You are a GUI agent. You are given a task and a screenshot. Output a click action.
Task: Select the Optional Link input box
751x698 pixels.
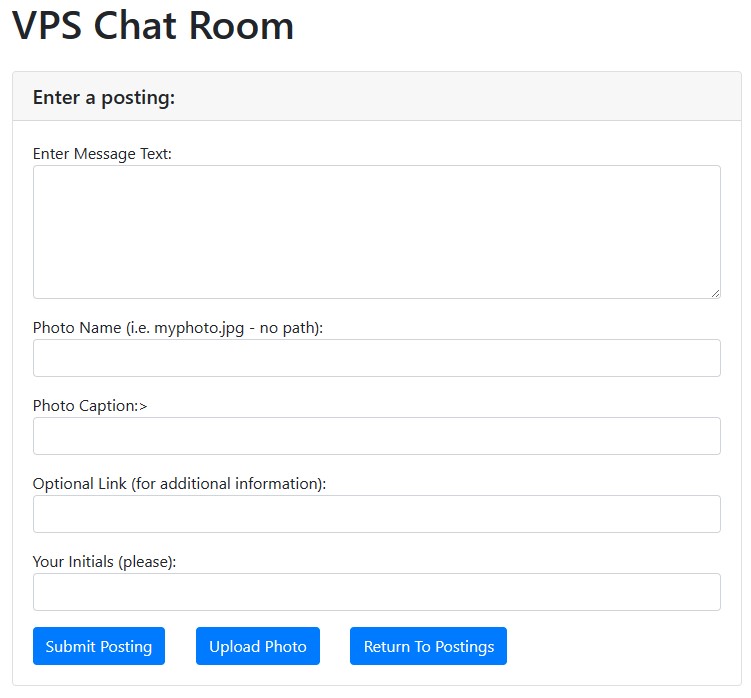tap(376, 514)
